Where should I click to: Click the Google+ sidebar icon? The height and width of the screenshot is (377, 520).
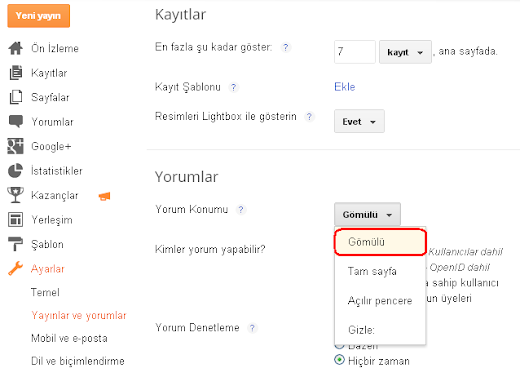(x=15, y=146)
